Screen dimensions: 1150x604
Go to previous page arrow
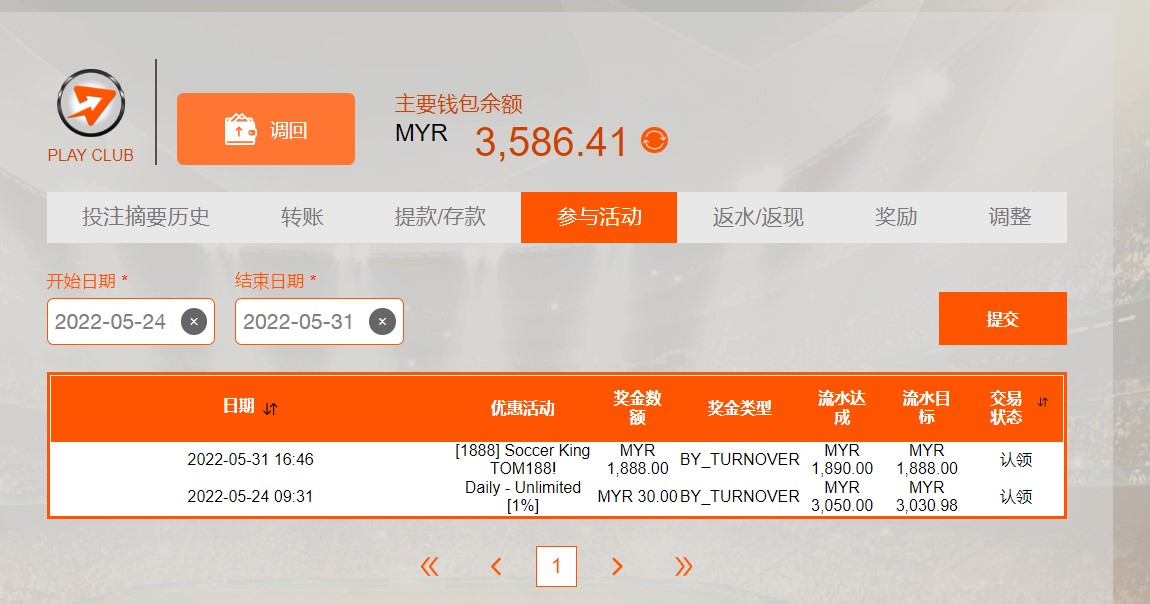click(x=496, y=567)
